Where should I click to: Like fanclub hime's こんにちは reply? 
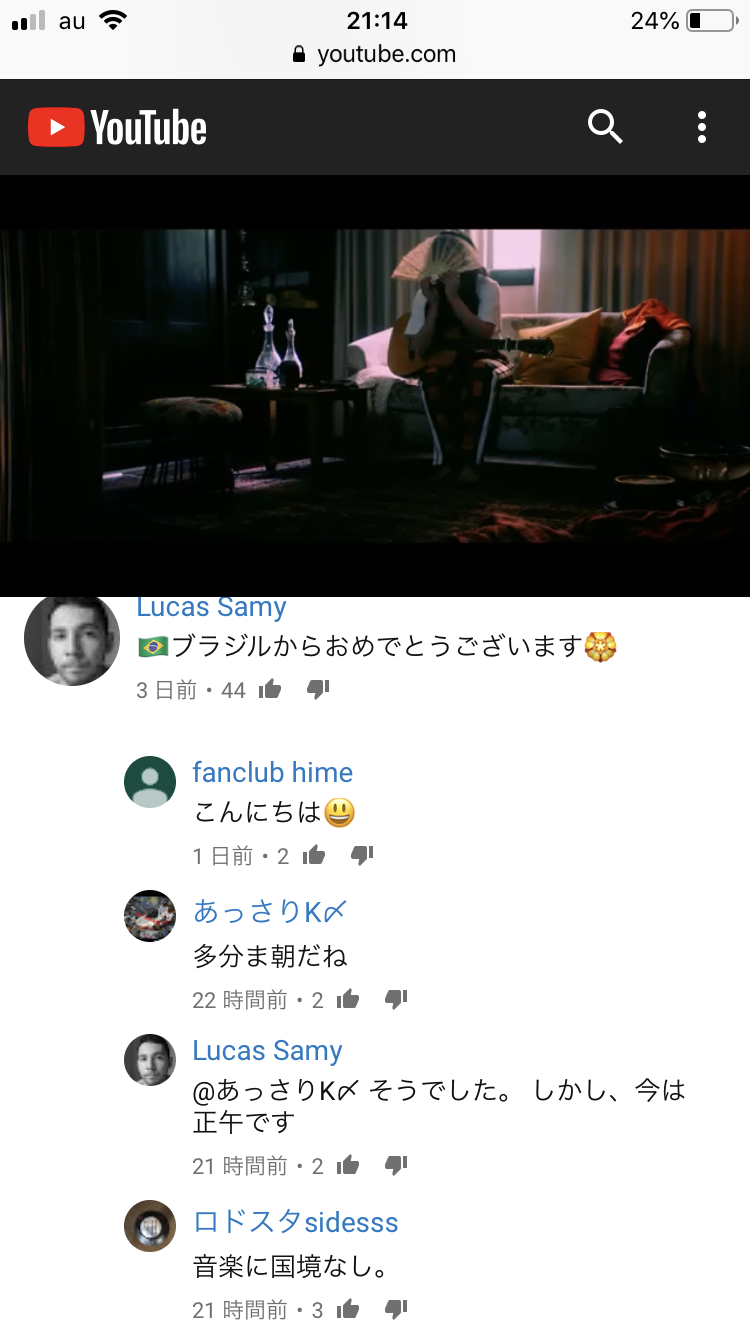(314, 855)
